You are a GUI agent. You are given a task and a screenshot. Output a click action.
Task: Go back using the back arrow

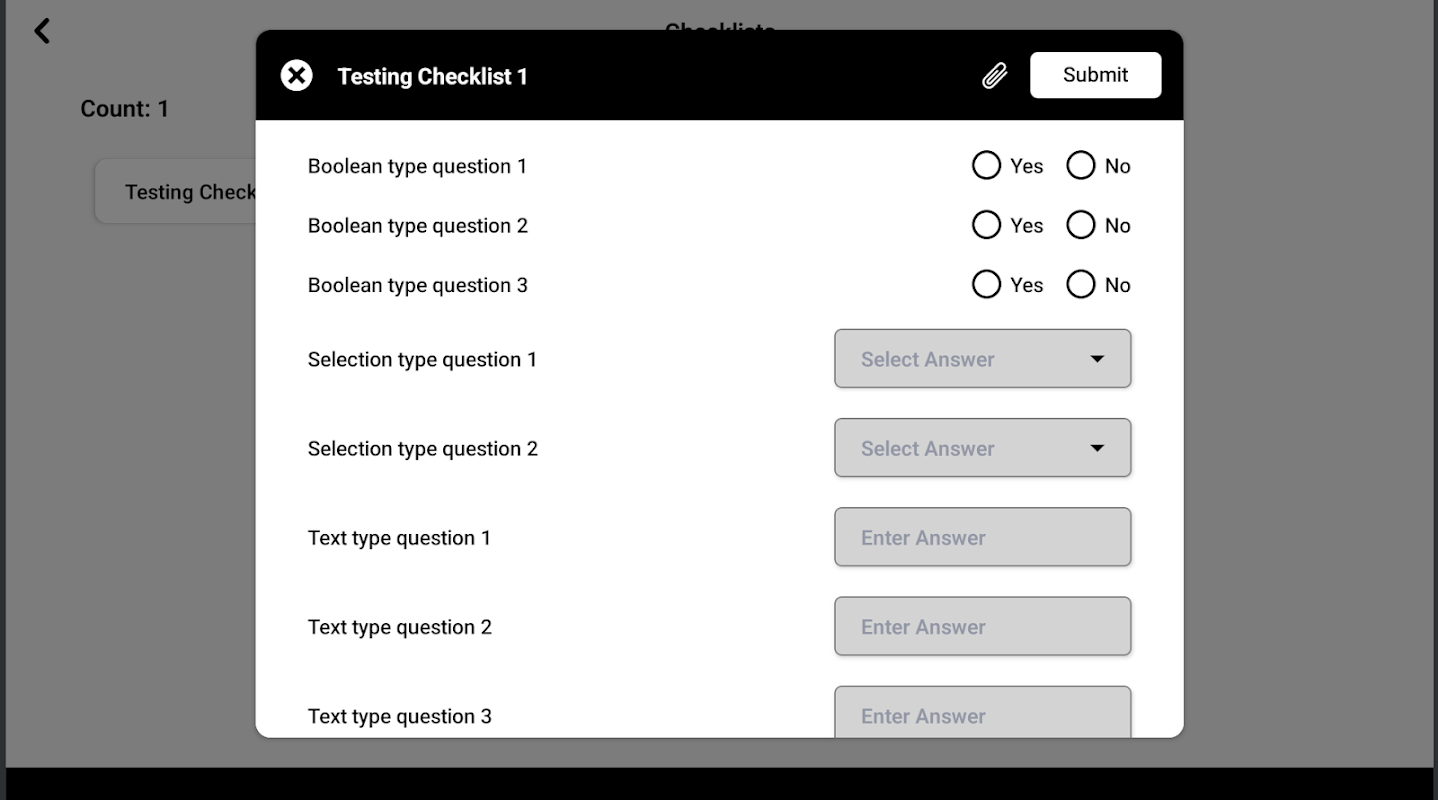click(x=42, y=31)
